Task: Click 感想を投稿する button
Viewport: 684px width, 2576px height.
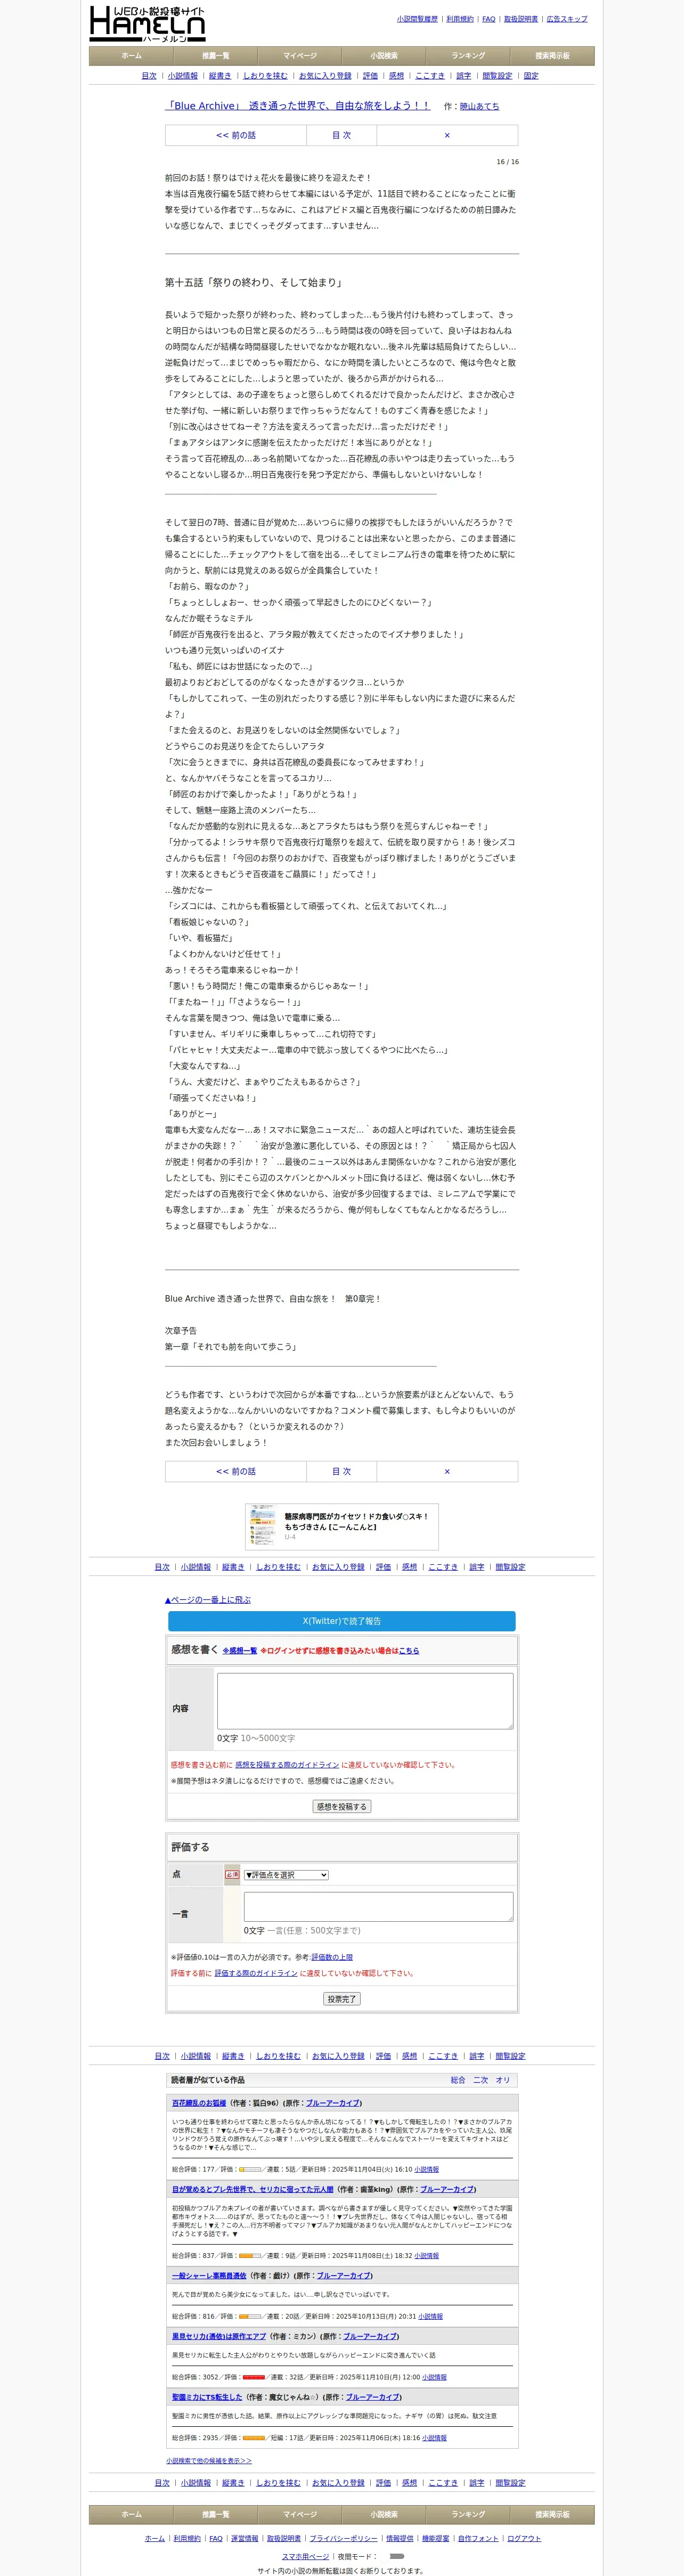Action: click(x=342, y=1807)
